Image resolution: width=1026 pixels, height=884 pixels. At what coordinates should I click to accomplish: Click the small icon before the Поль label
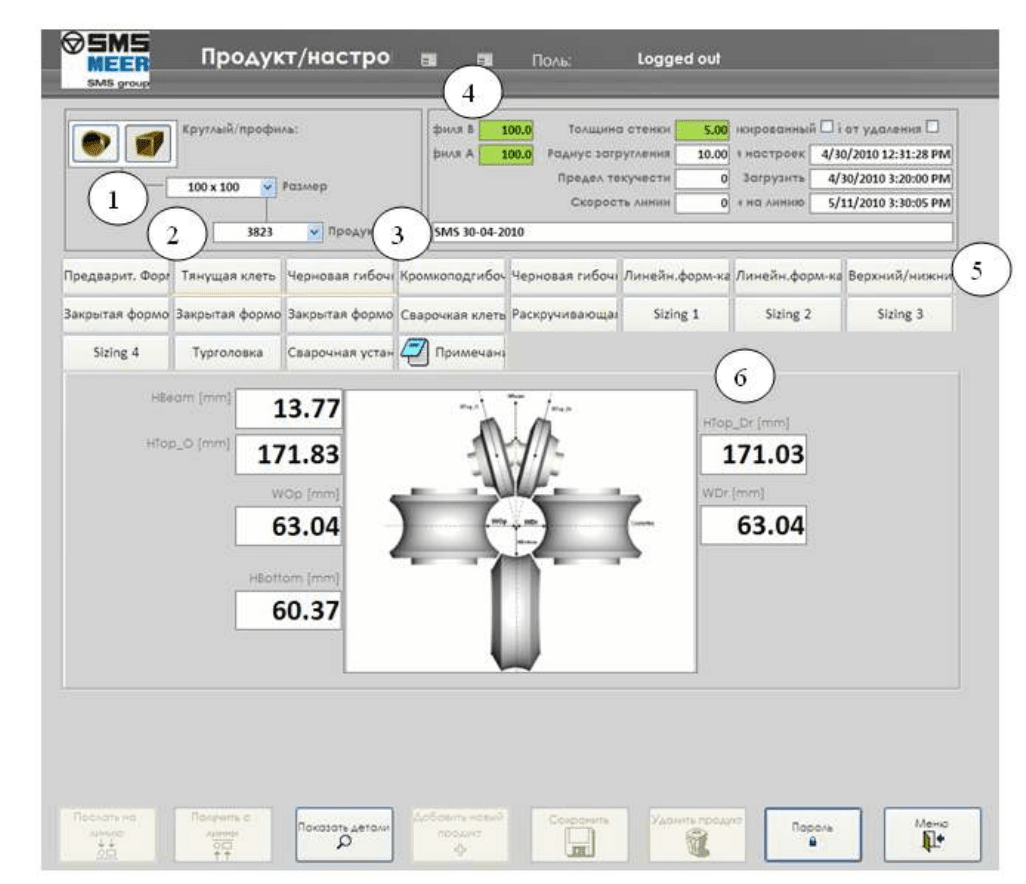click(x=484, y=60)
